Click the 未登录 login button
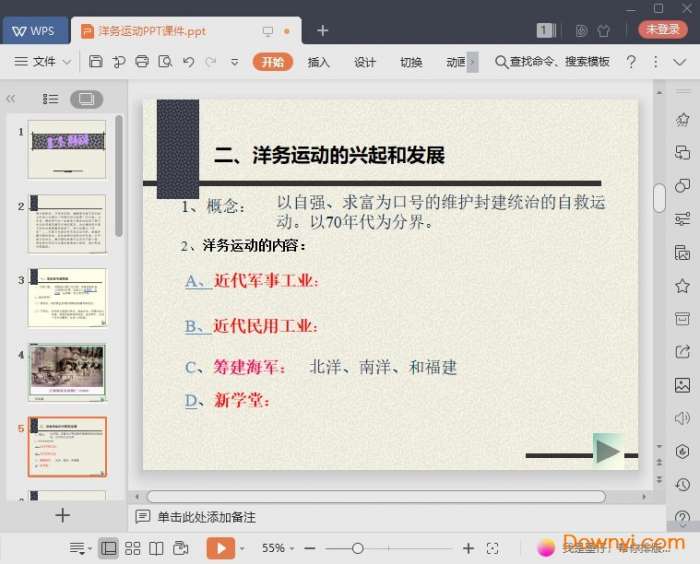The width and height of the screenshot is (700, 564). click(x=662, y=30)
